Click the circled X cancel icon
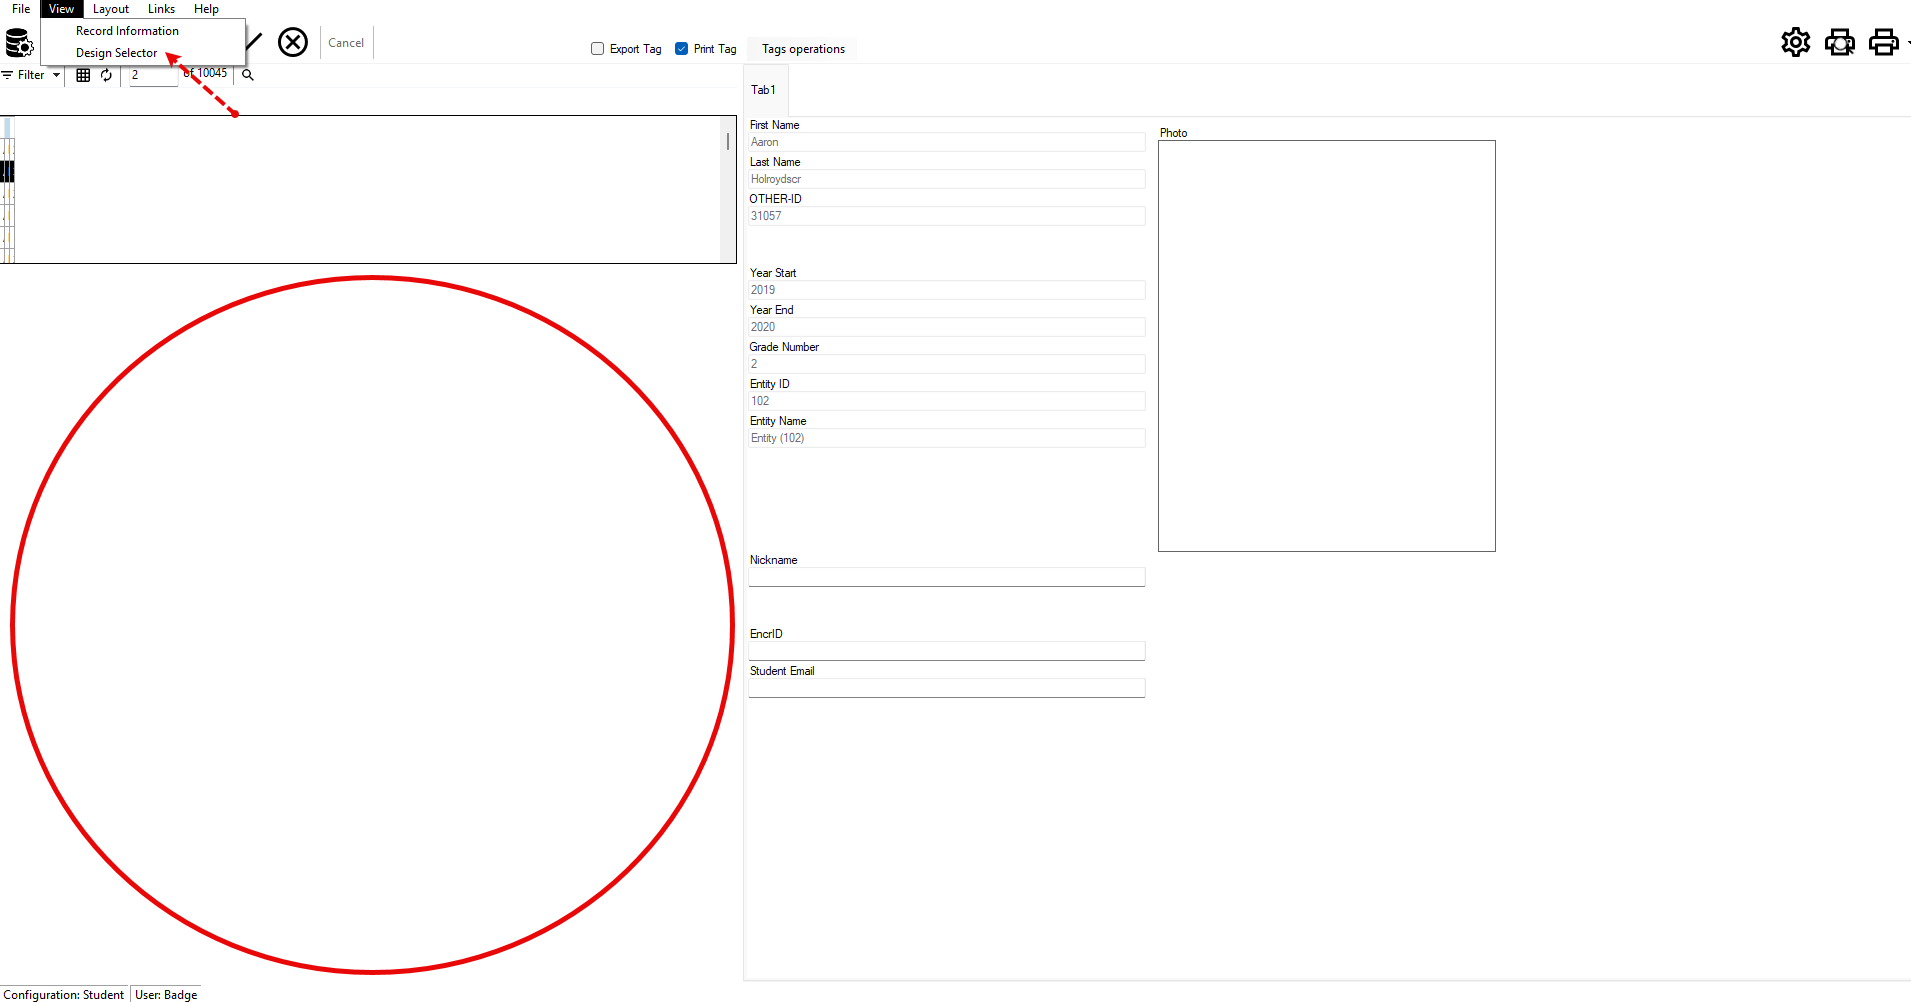The height and width of the screenshot is (1002, 1911). click(x=292, y=42)
